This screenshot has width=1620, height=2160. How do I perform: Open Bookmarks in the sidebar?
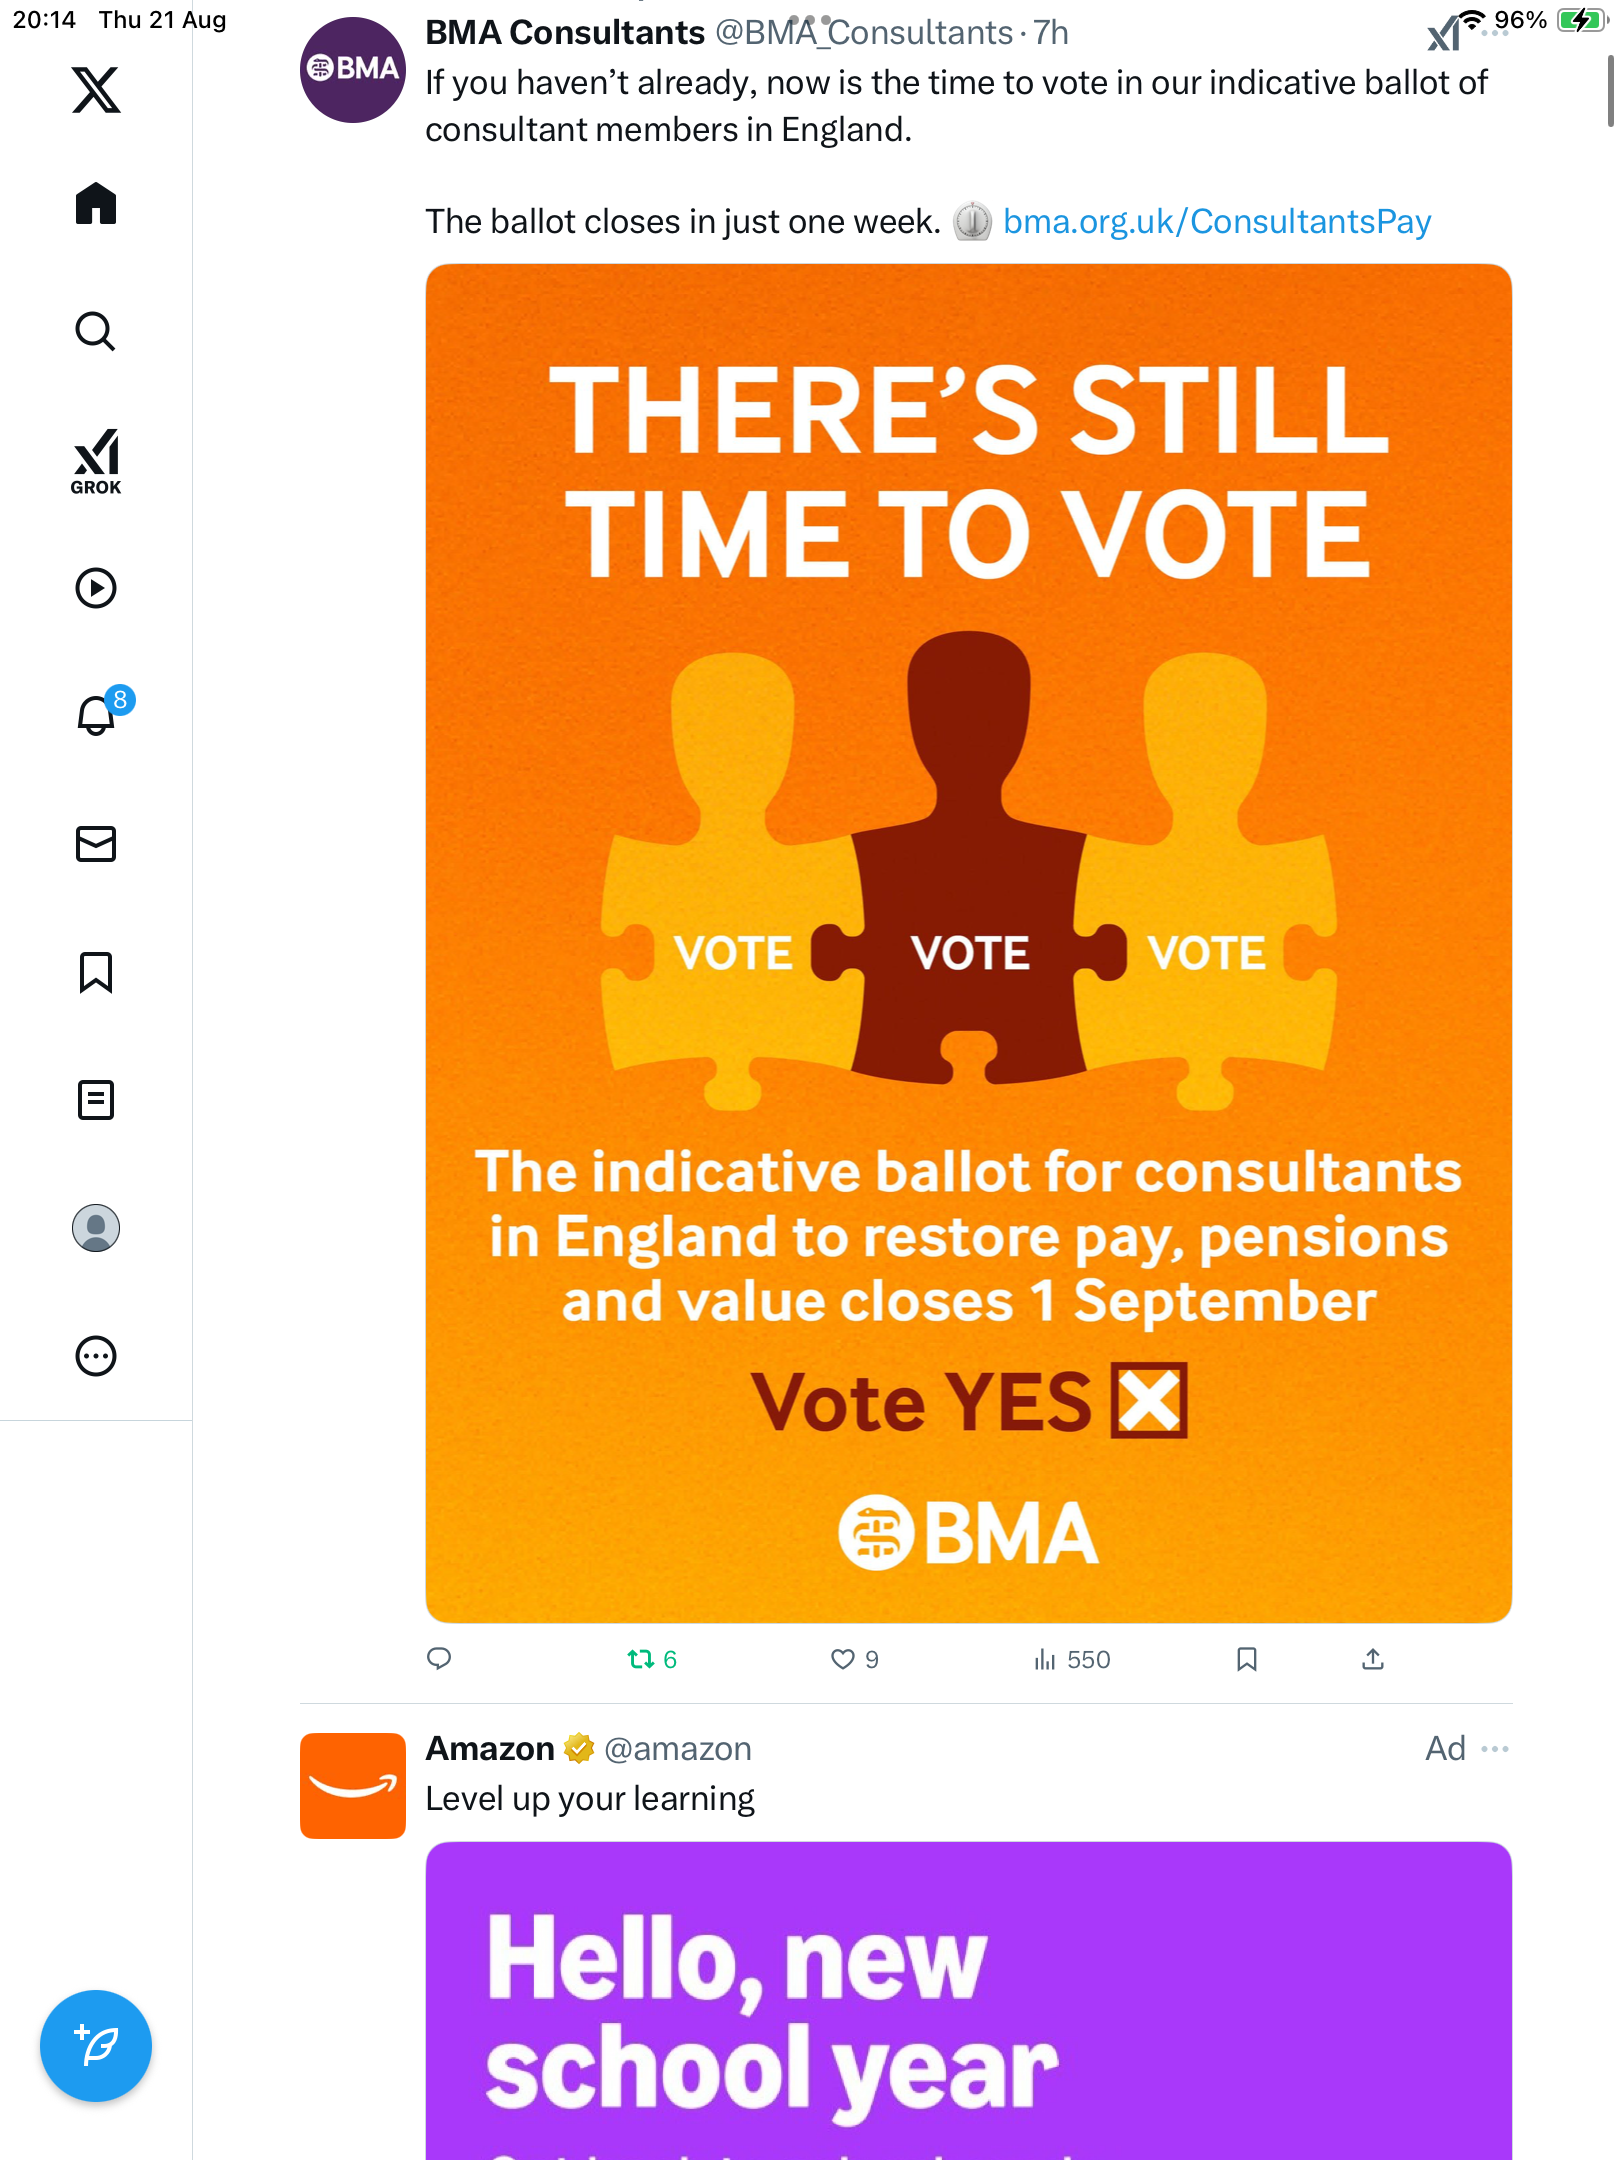(x=96, y=972)
